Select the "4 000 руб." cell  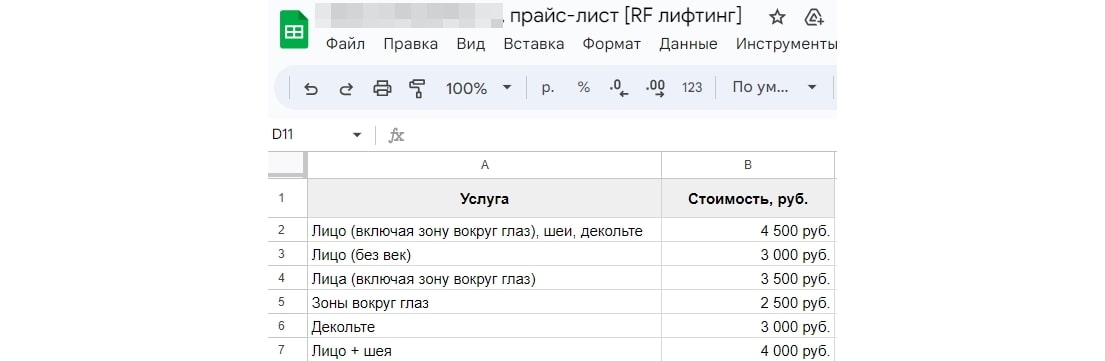click(x=748, y=350)
